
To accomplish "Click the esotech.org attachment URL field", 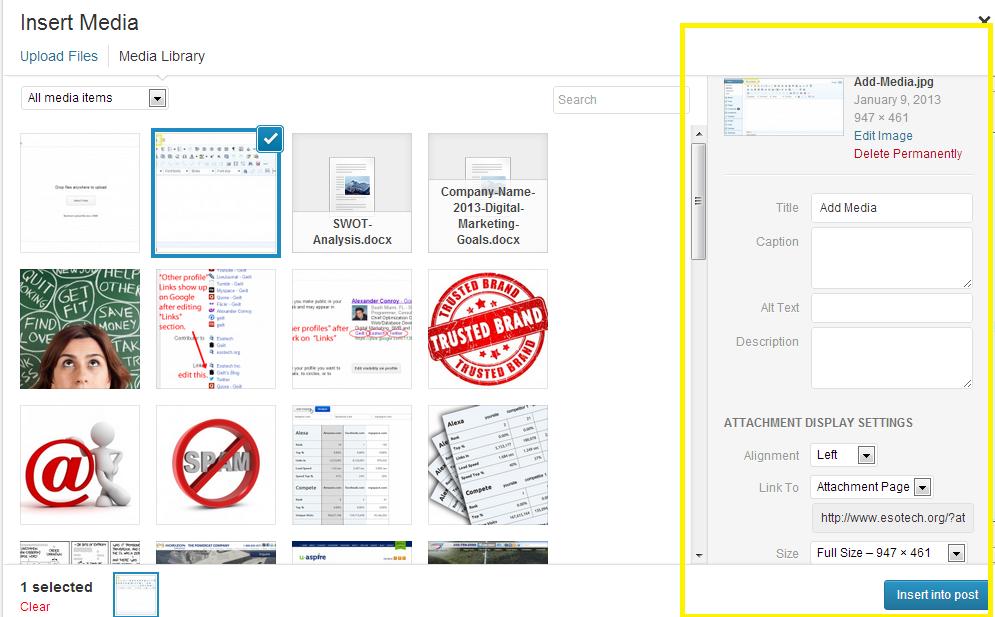I will point(892,518).
